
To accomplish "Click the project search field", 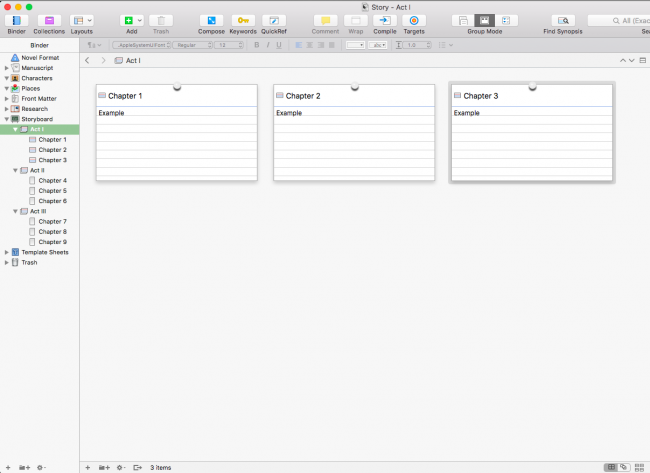I will click(x=619, y=20).
